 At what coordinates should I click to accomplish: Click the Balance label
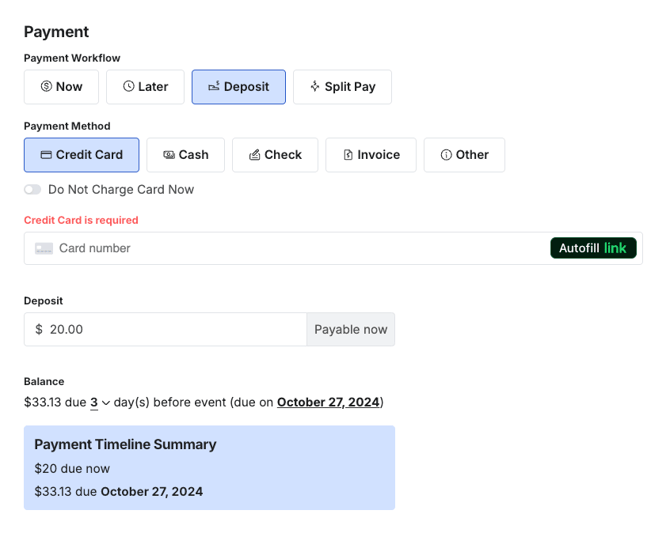click(x=44, y=381)
